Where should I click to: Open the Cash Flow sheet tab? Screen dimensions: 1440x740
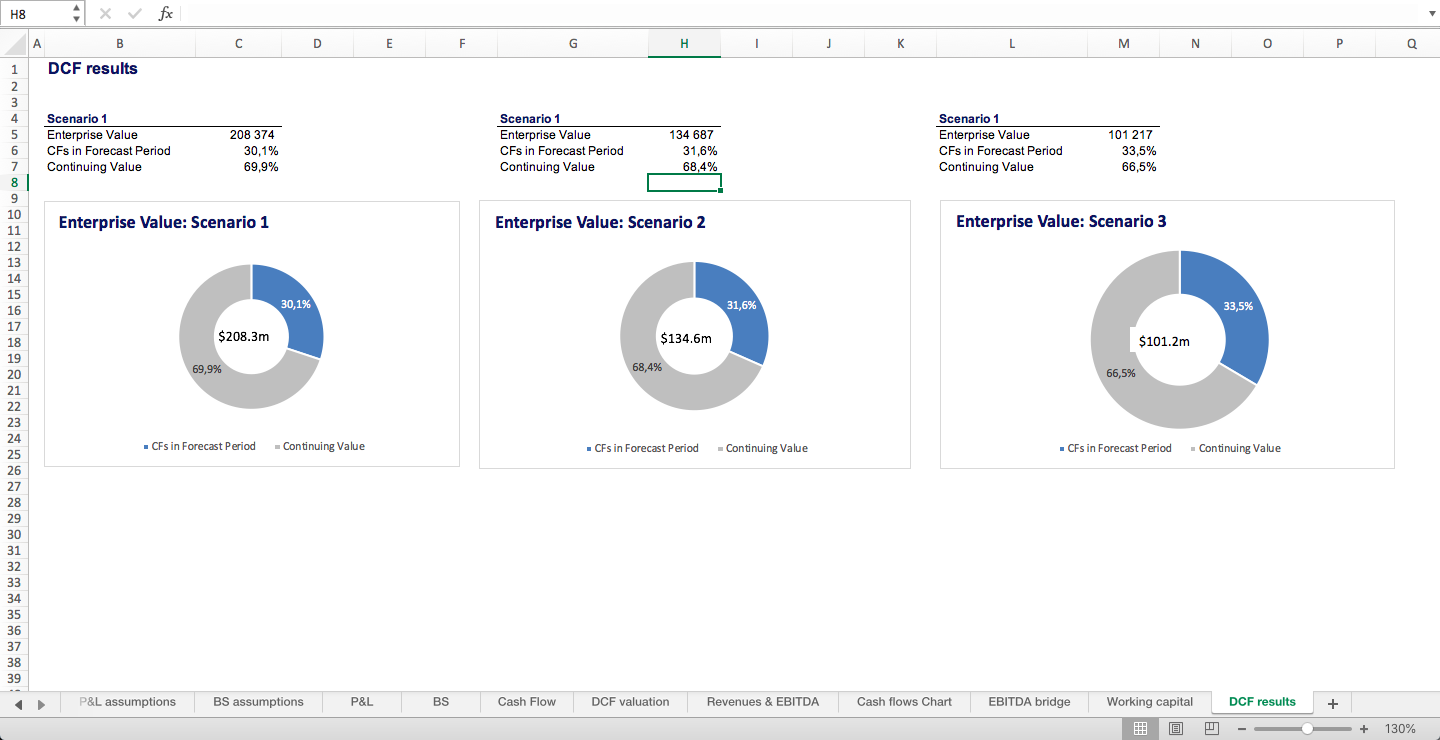pyautogui.click(x=527, y=702)
